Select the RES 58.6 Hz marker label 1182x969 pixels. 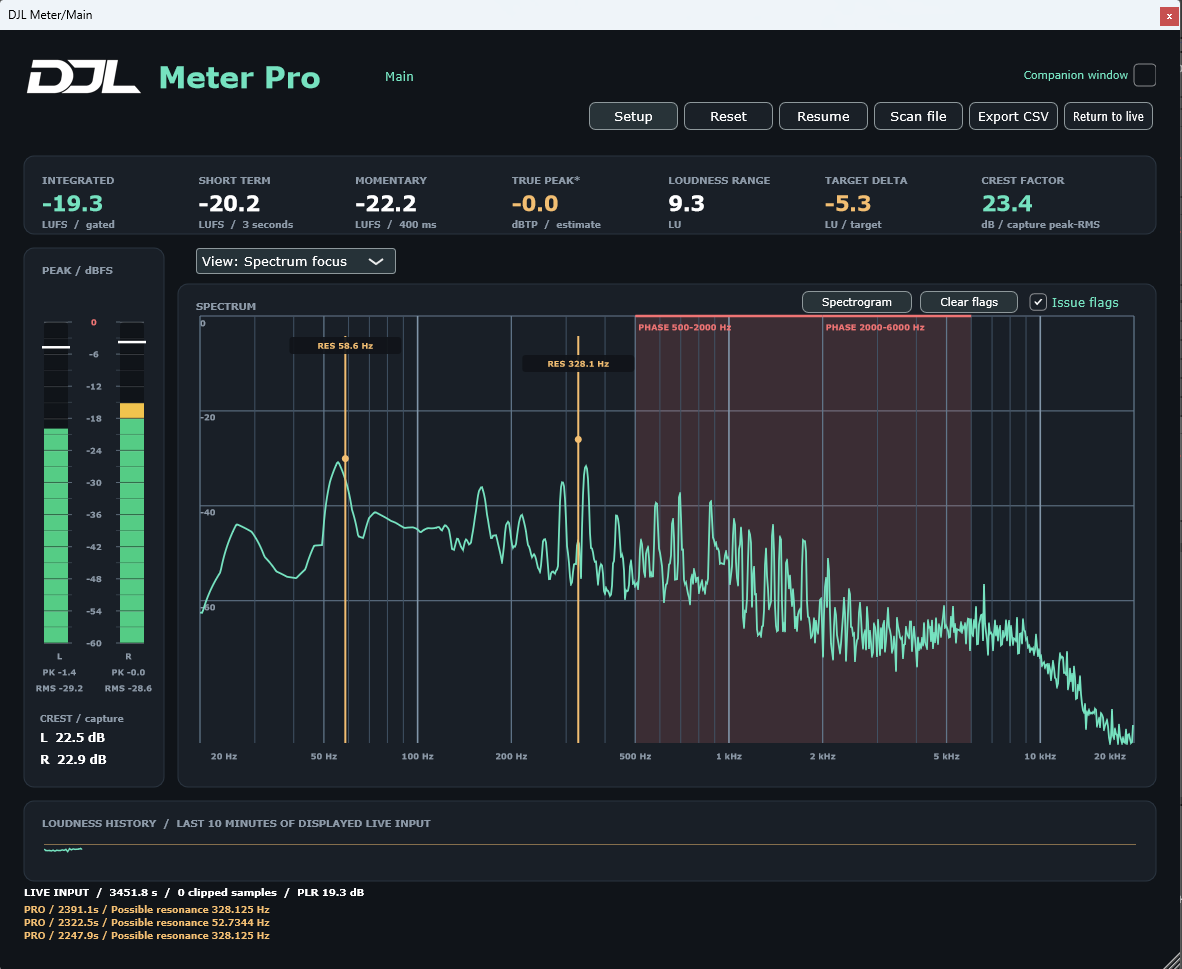click(x=345, y=345)
